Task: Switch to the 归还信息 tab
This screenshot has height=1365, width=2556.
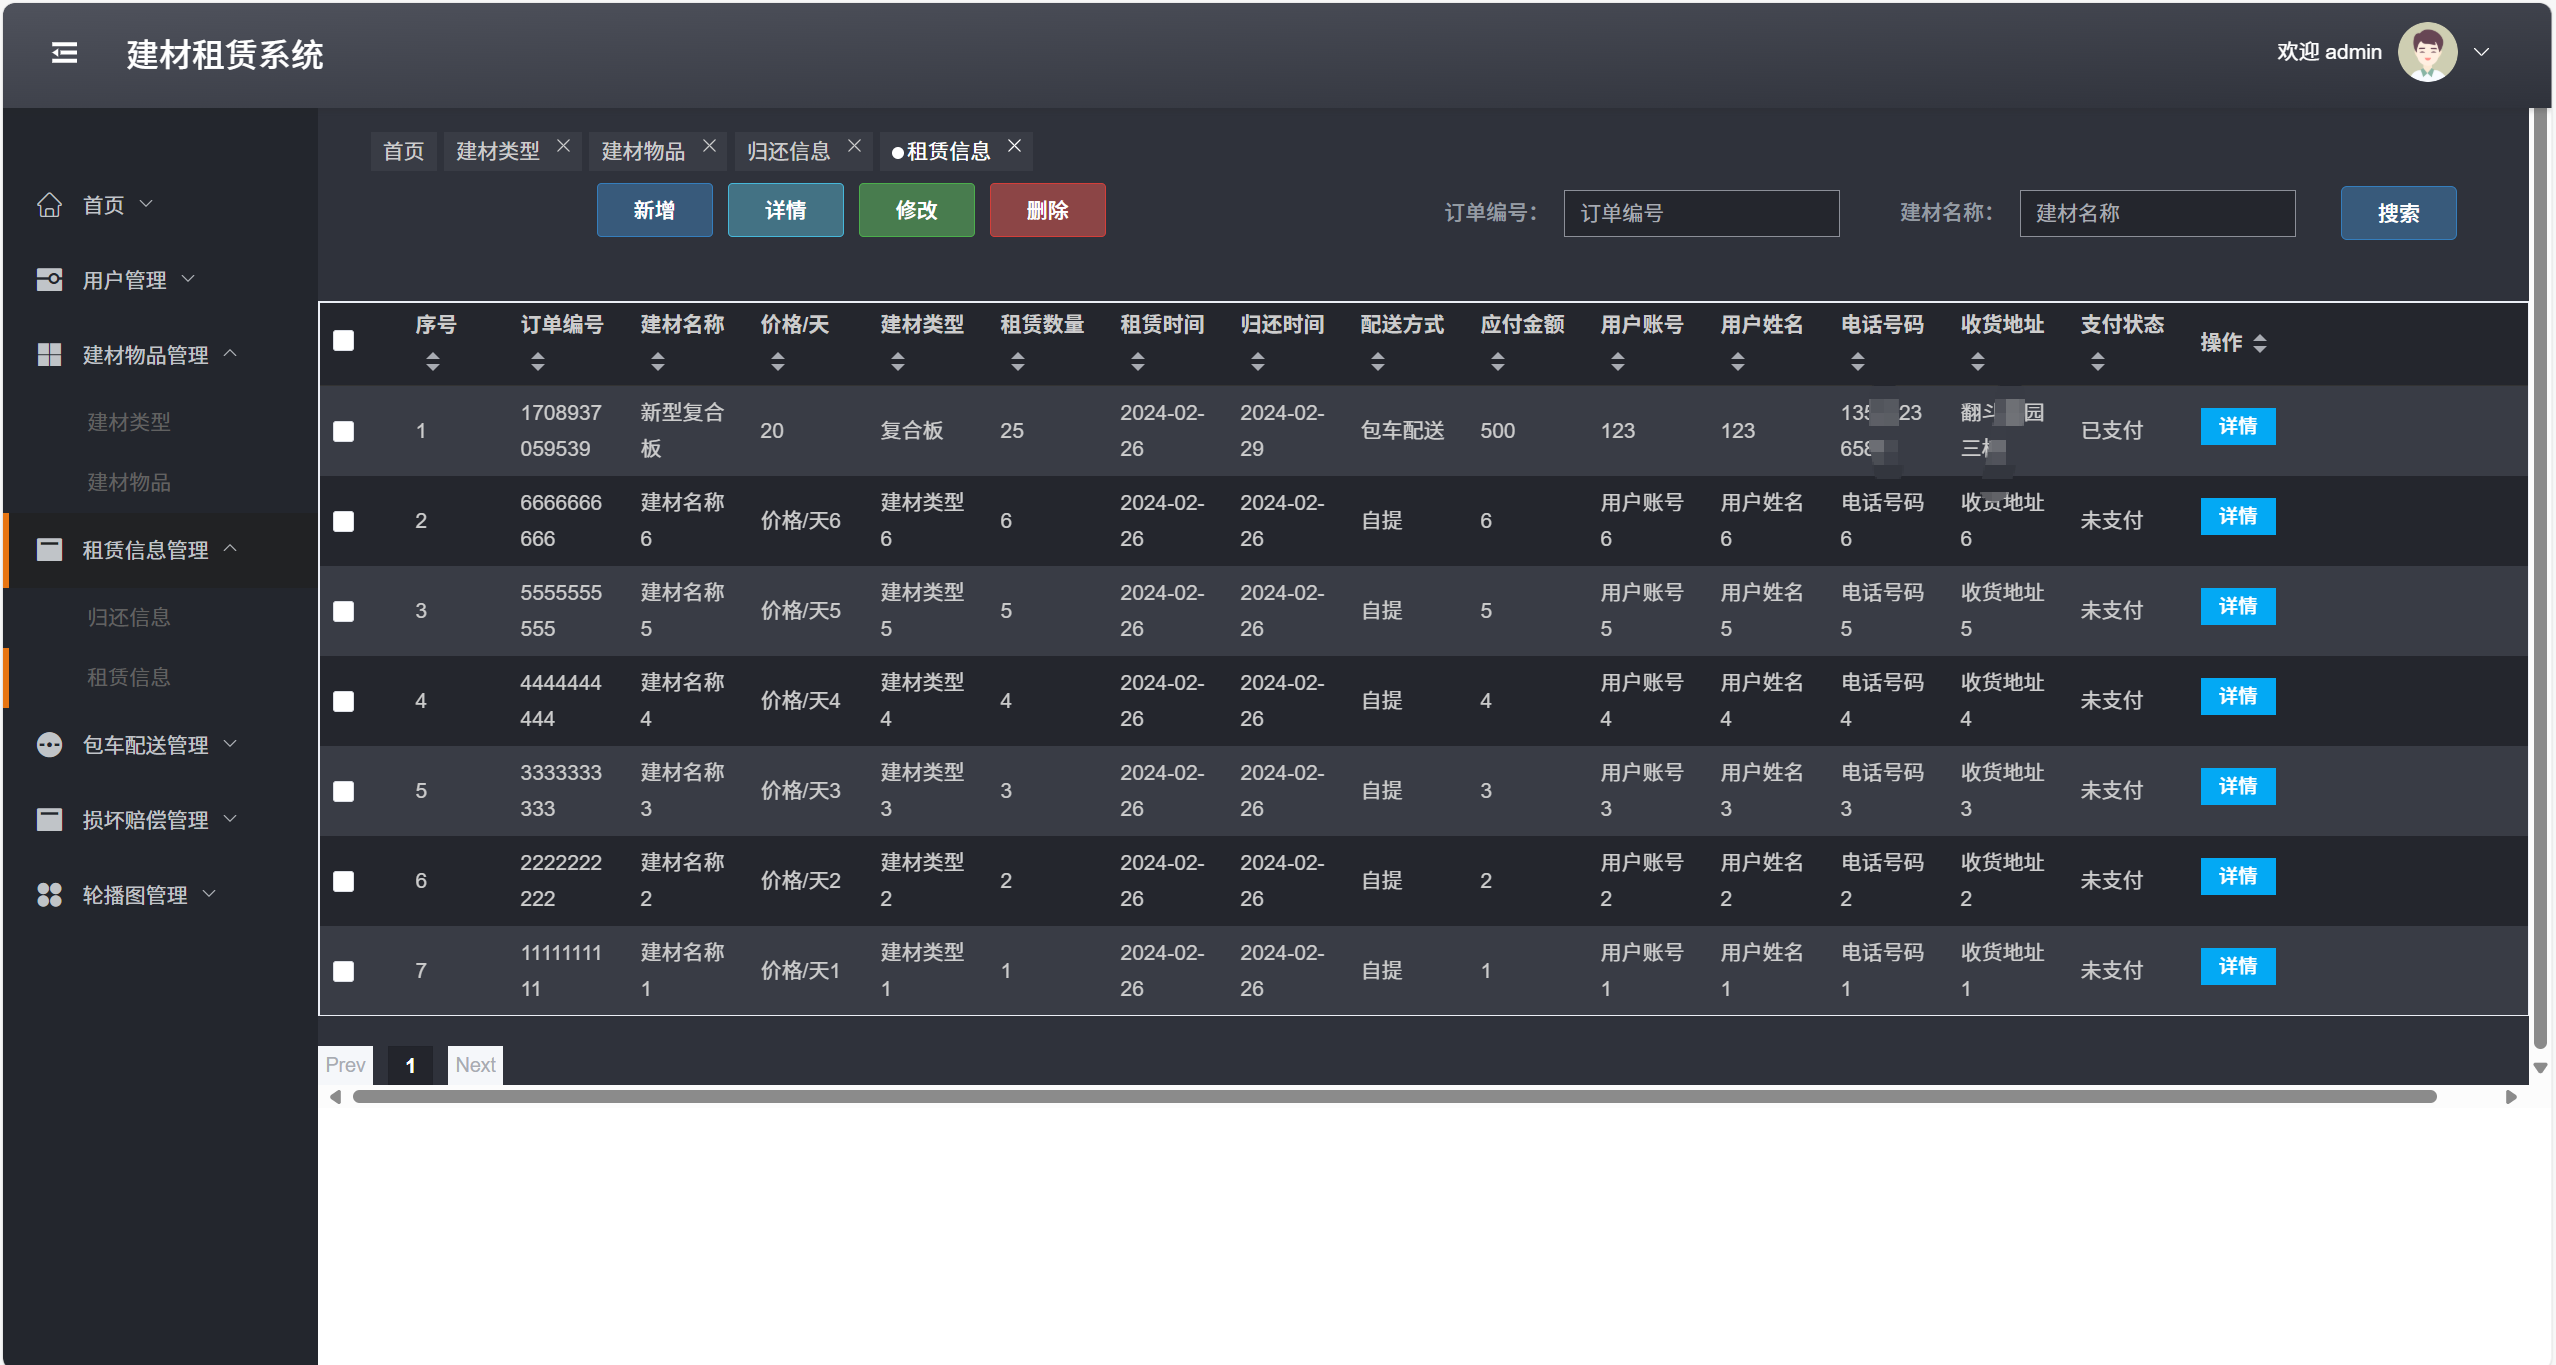Action: coord(788,151)
